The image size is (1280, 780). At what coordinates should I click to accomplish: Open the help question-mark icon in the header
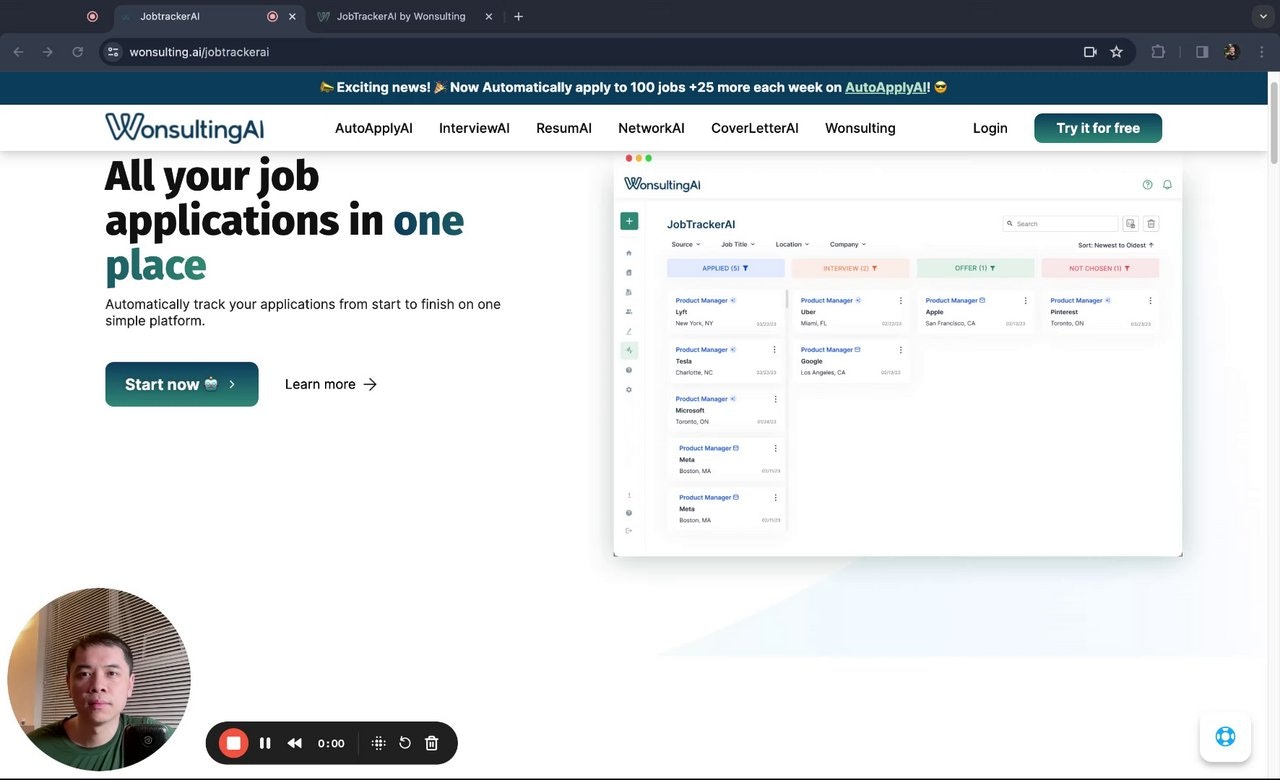[x=1147, y=184]
